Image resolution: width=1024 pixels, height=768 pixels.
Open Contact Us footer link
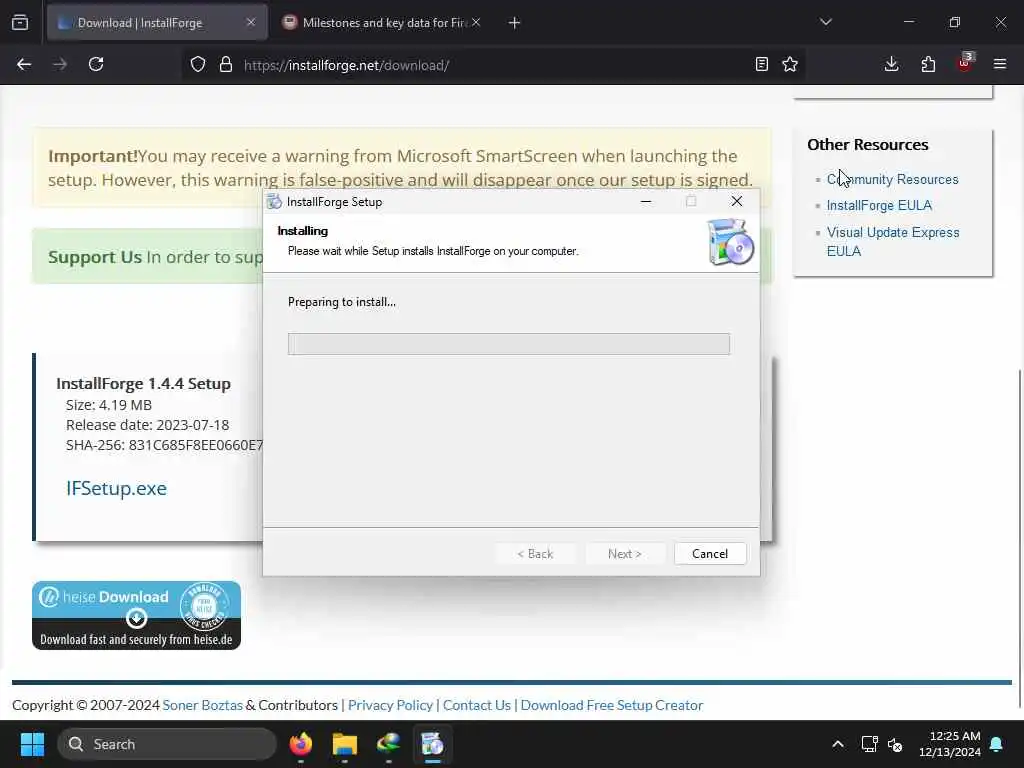pos(477,705)
